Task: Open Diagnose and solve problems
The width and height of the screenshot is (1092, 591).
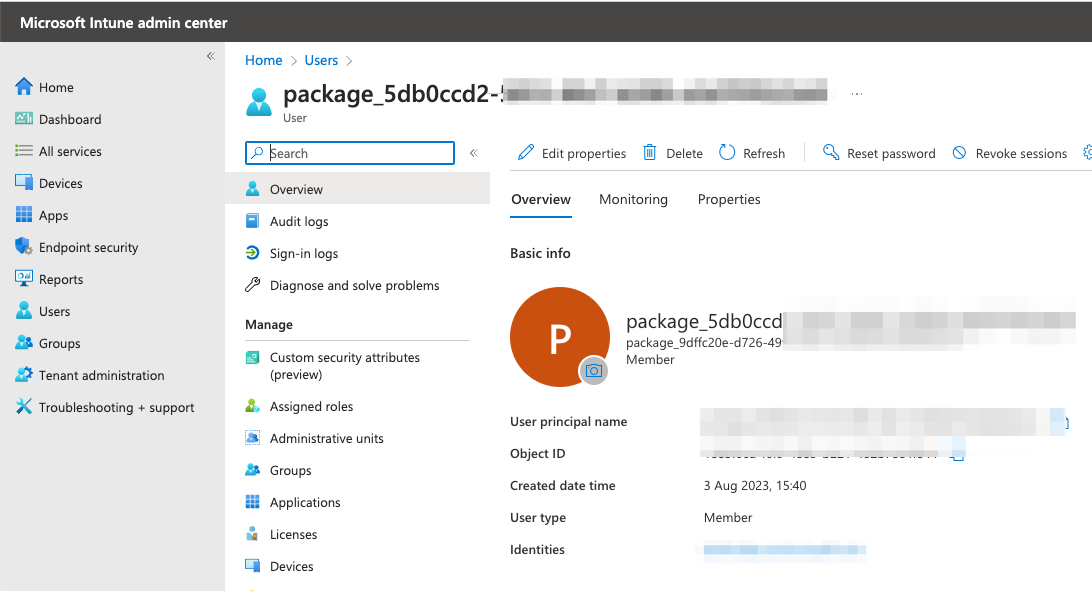Action: [354, 285]
